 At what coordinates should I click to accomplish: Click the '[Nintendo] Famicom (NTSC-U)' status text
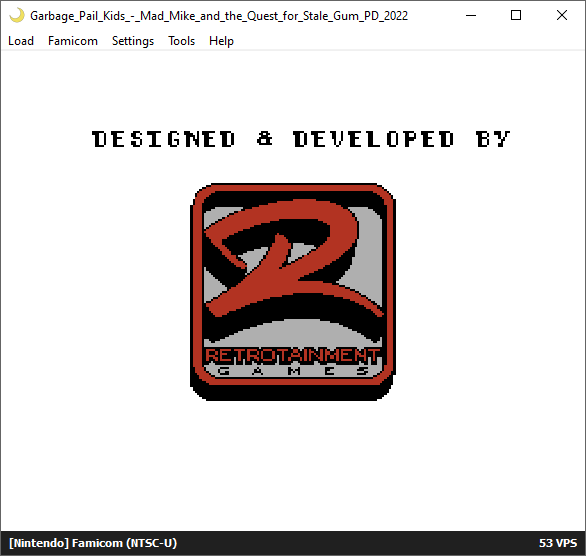tap(93, 543)
